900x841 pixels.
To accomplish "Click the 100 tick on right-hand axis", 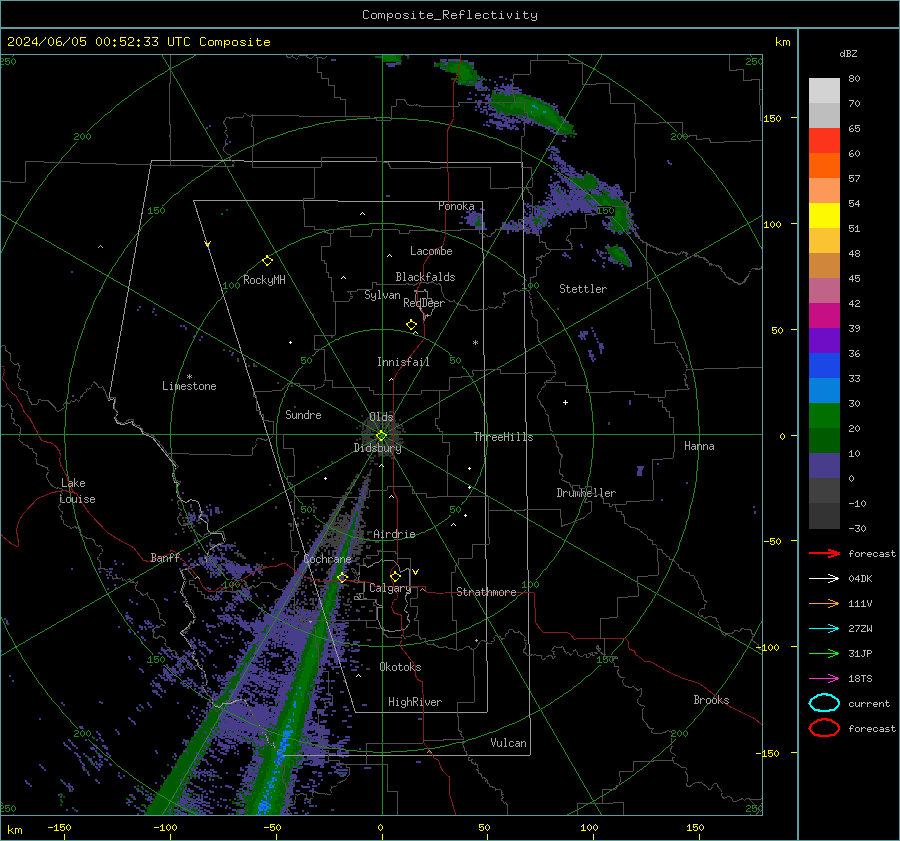I will coord(772,224).
